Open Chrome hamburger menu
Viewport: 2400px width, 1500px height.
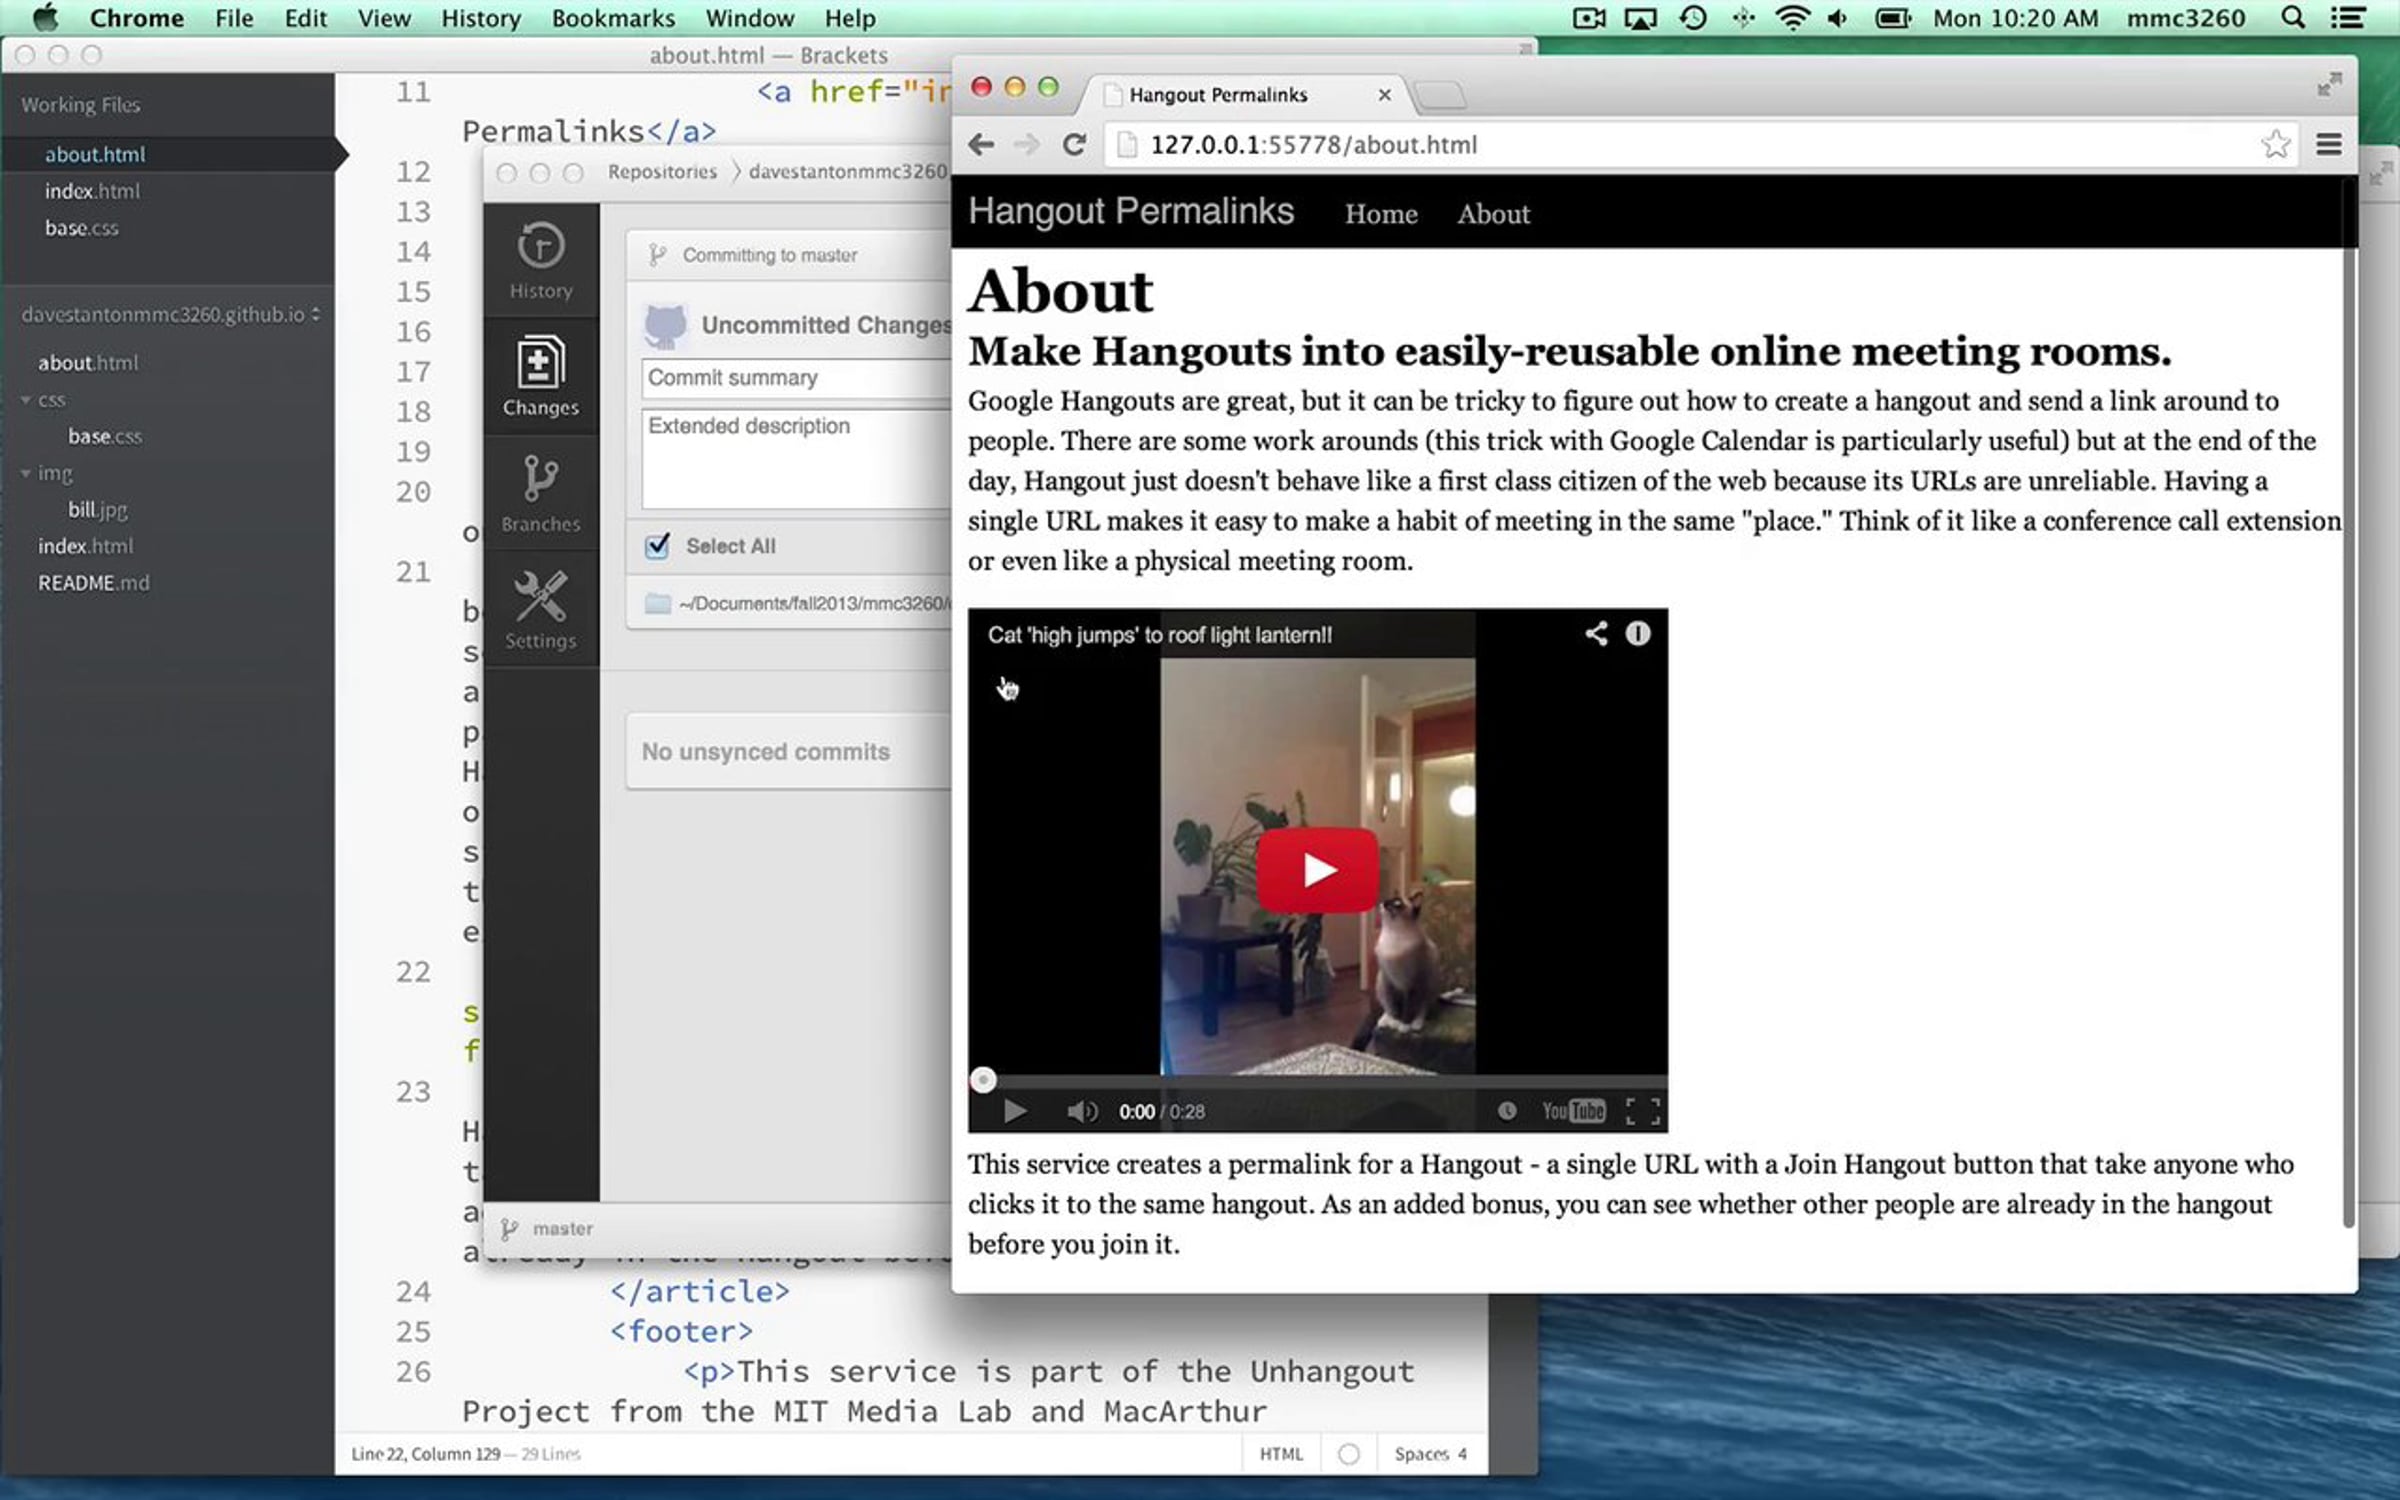[2329, 145]
